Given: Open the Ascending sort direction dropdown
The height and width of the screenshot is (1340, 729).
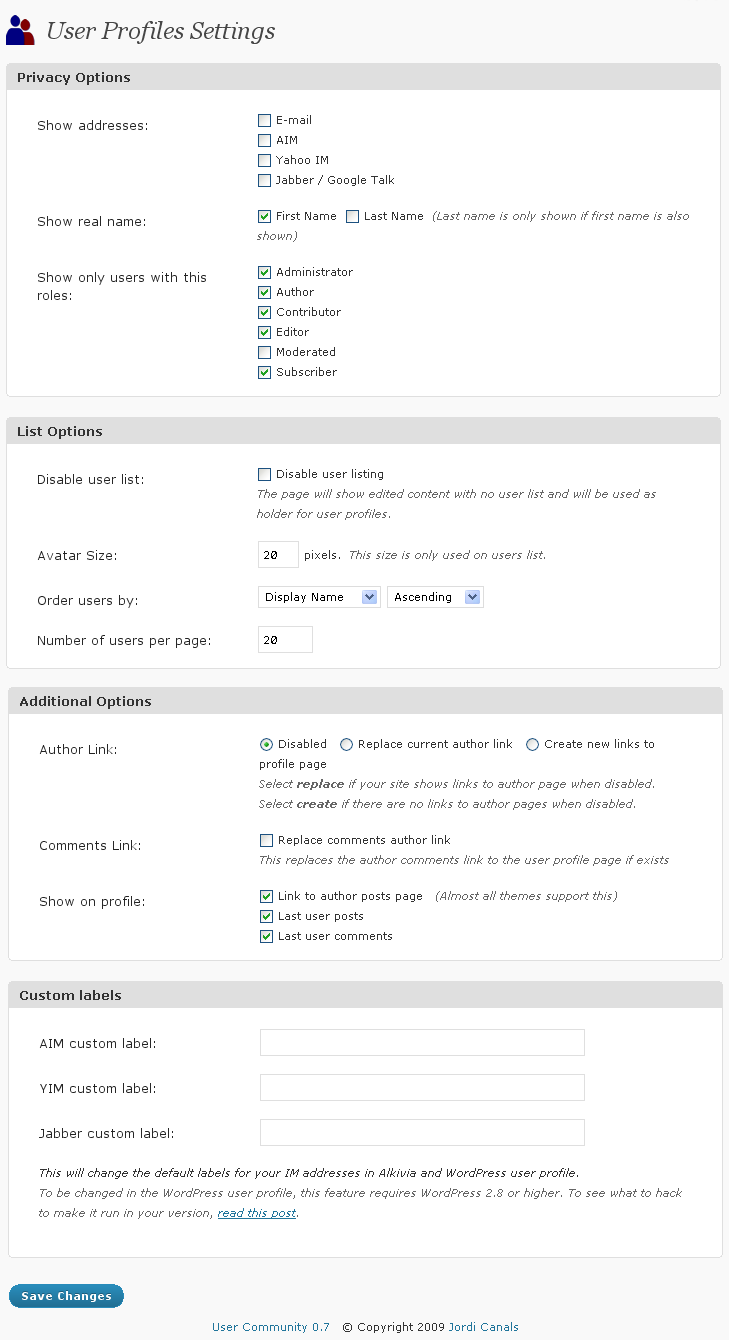Looking at the screenshot, I should pos(436,597).
